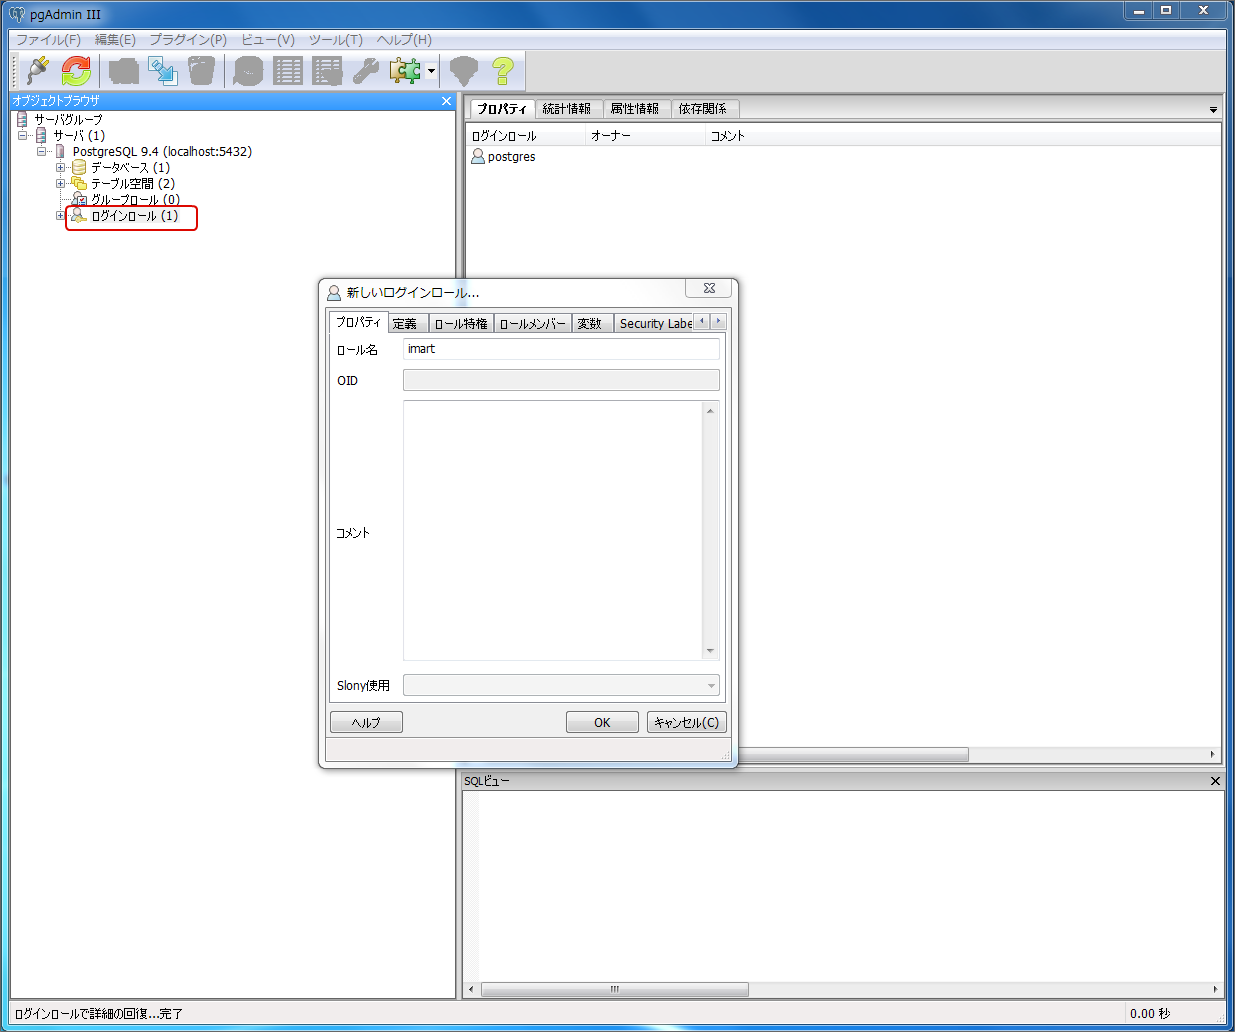Click the キャンセル(C) button
Image resolution: width=1235 pixels, height=1032 pixels.
click(687, 722)
